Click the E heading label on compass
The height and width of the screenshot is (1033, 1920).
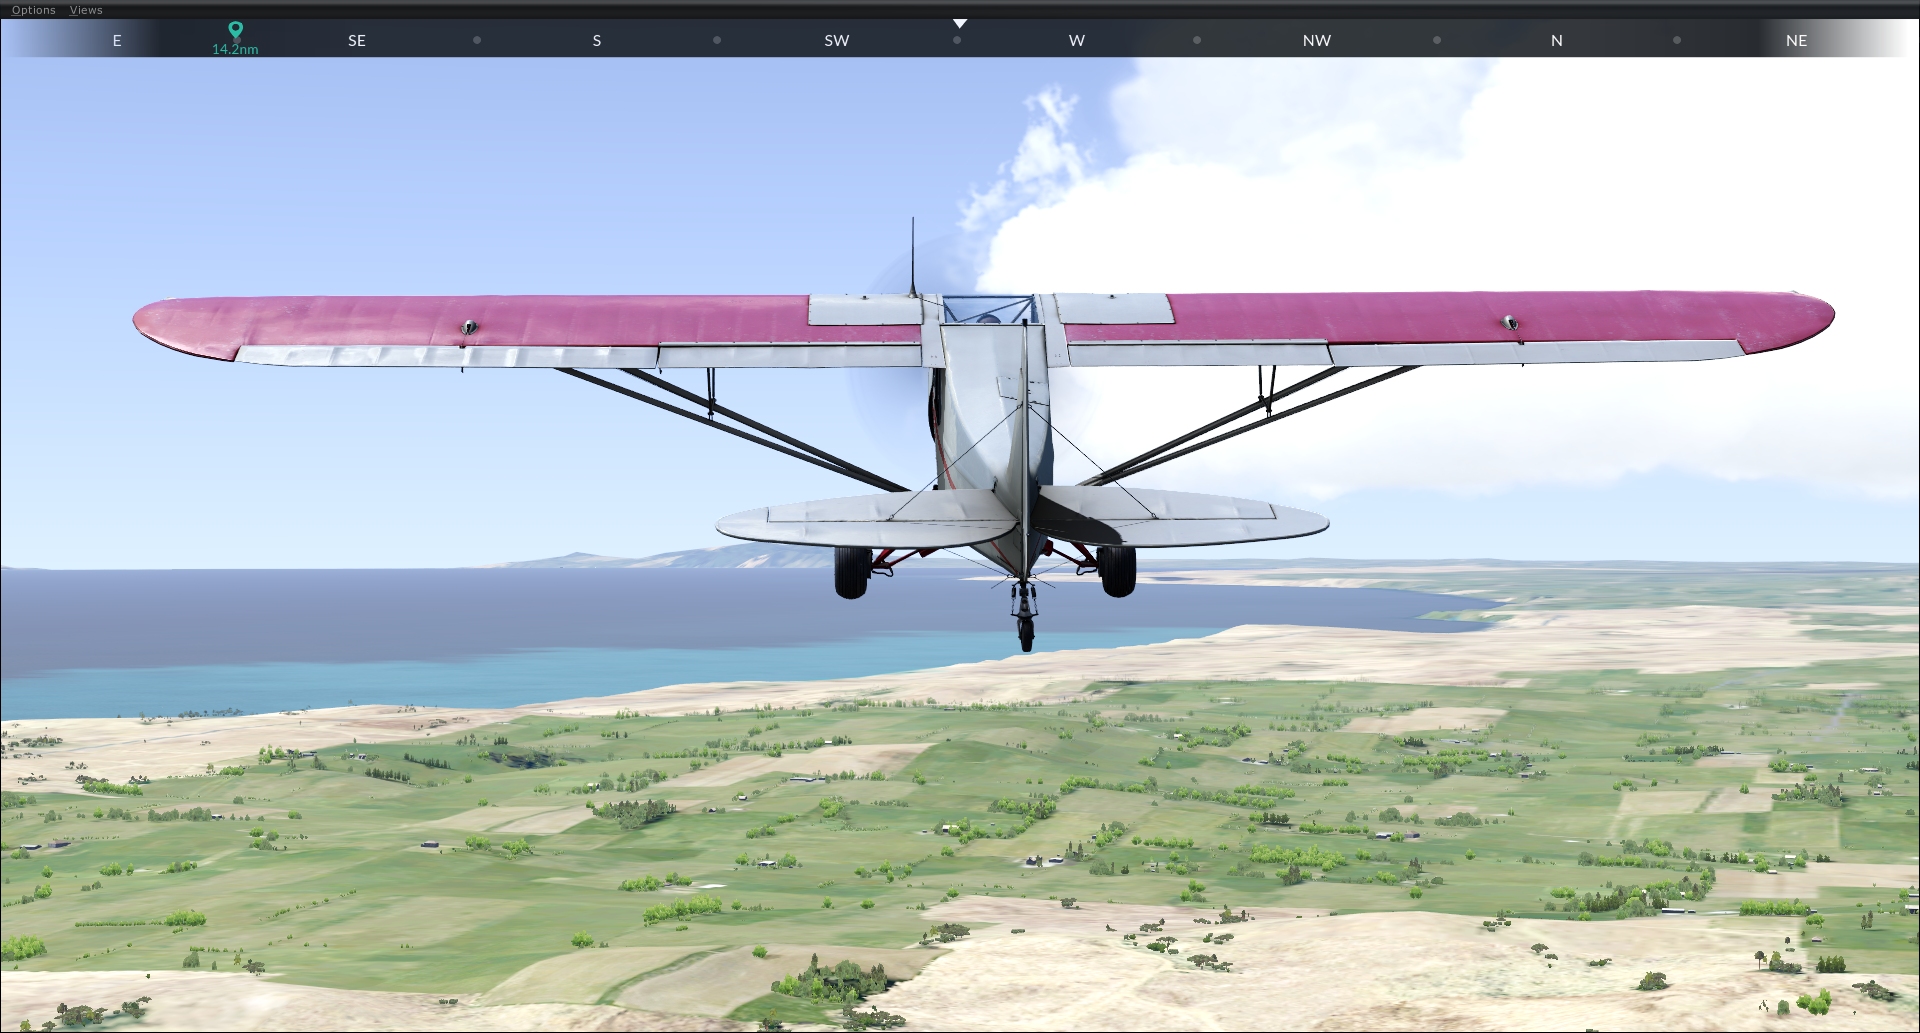pos(117,41)
